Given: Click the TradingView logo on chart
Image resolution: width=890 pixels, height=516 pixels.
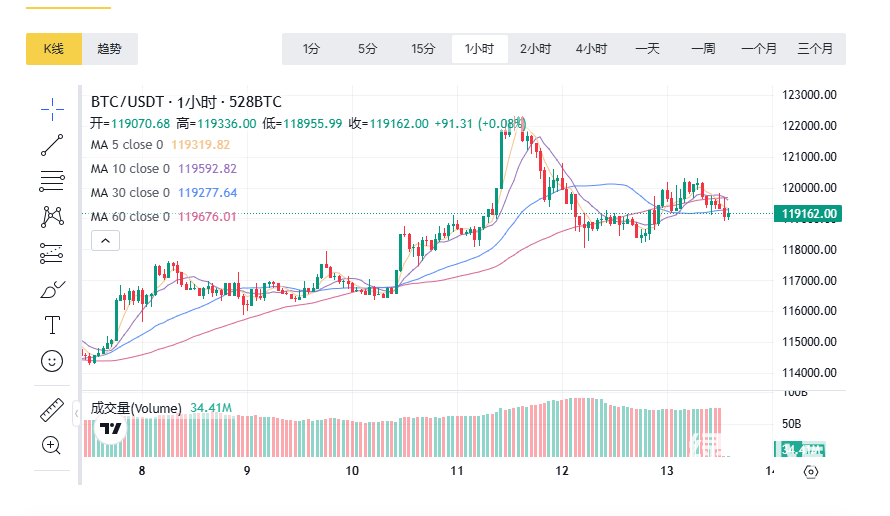Looking at the screenshot, I should [x=110, y=430].
